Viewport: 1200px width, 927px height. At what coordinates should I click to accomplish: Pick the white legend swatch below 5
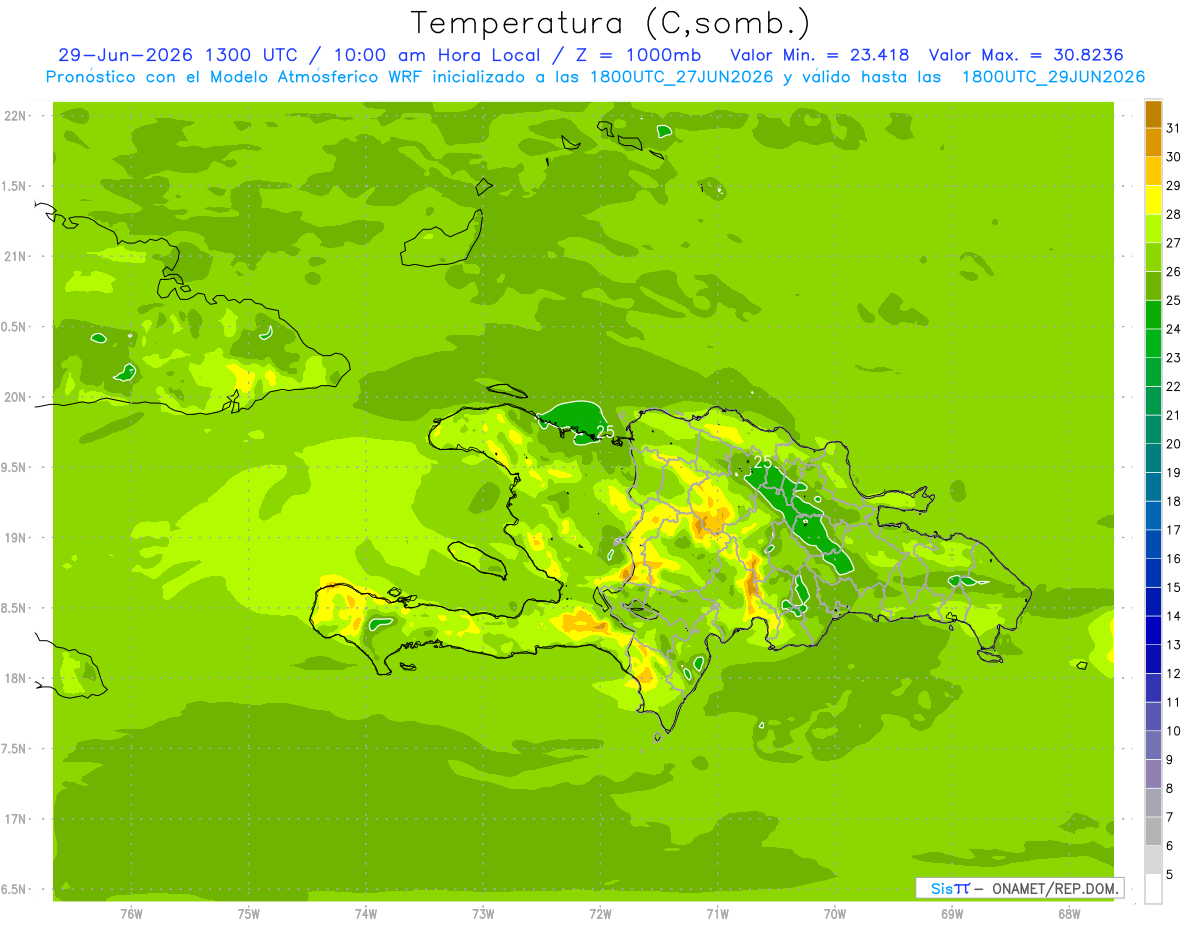click(x=1153, y=889)
